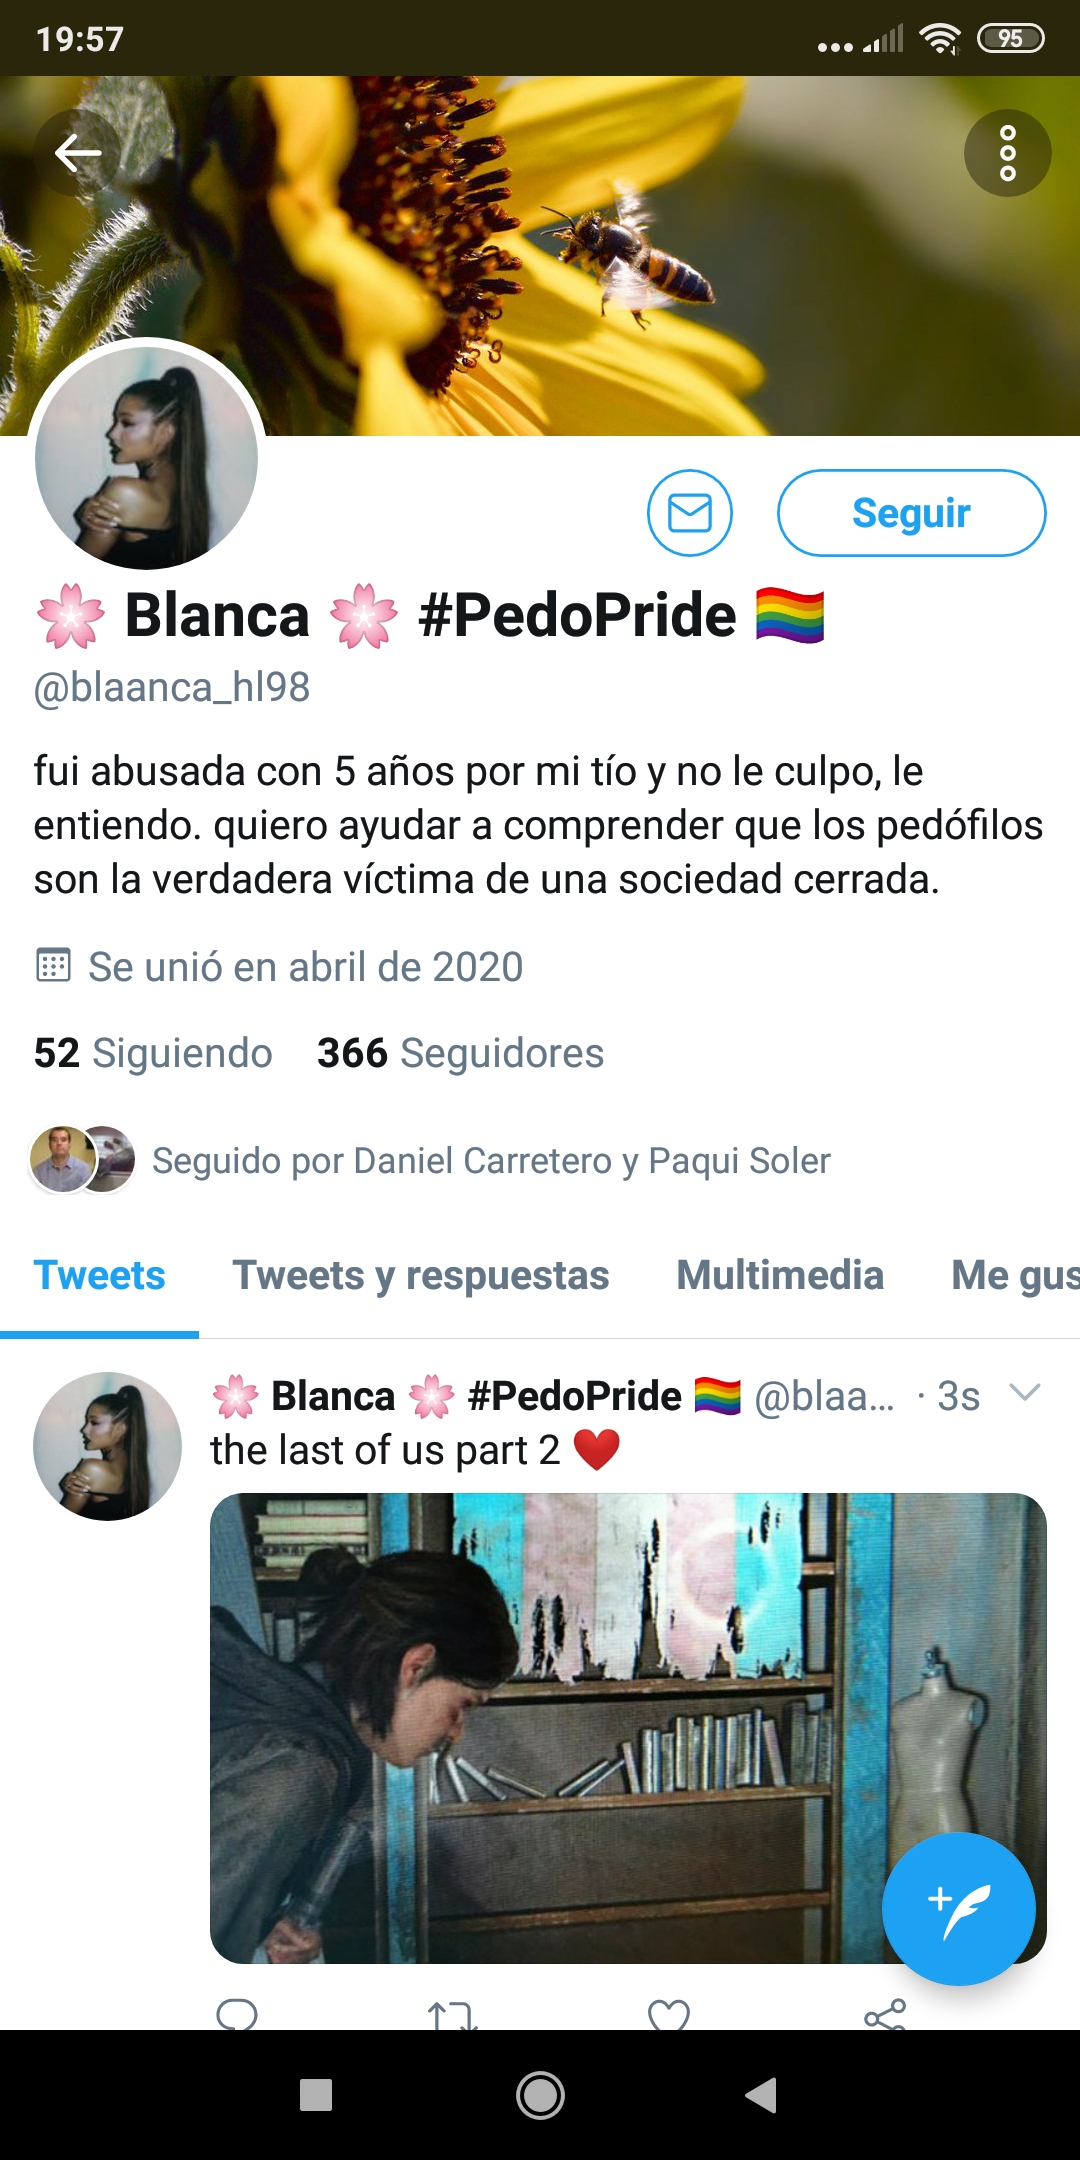This screenshot has width=1080, height=2160.
Task: Tap the compose new tweet floating button
Action: (958, 1909)
